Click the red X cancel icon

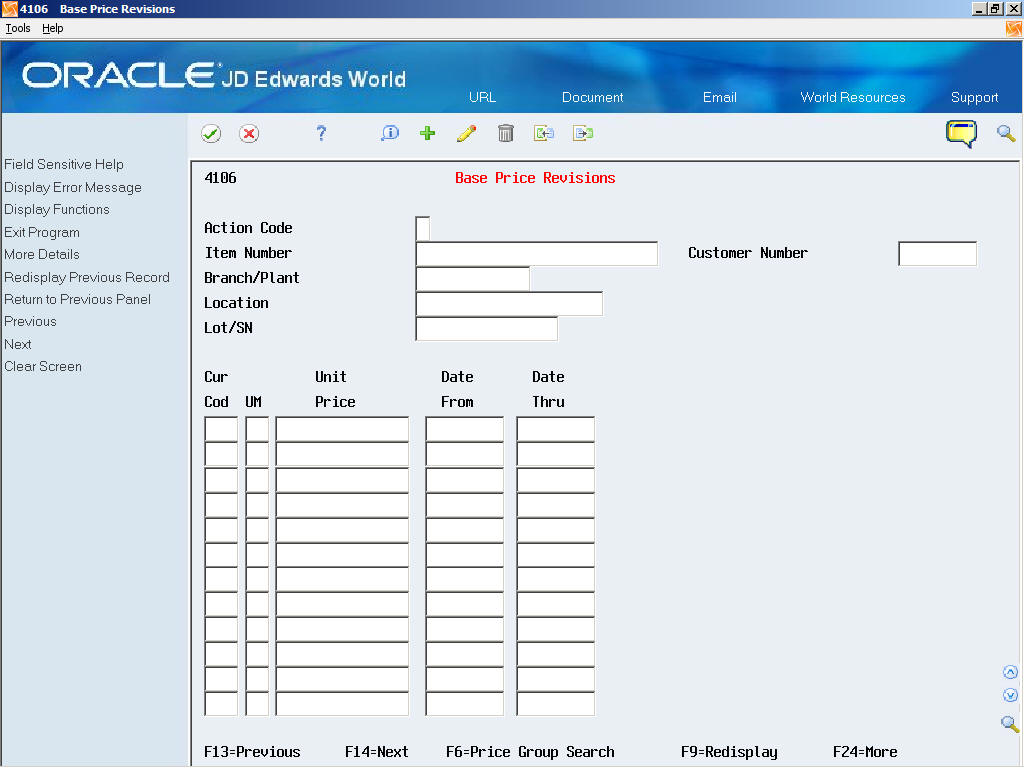[249, 134]
